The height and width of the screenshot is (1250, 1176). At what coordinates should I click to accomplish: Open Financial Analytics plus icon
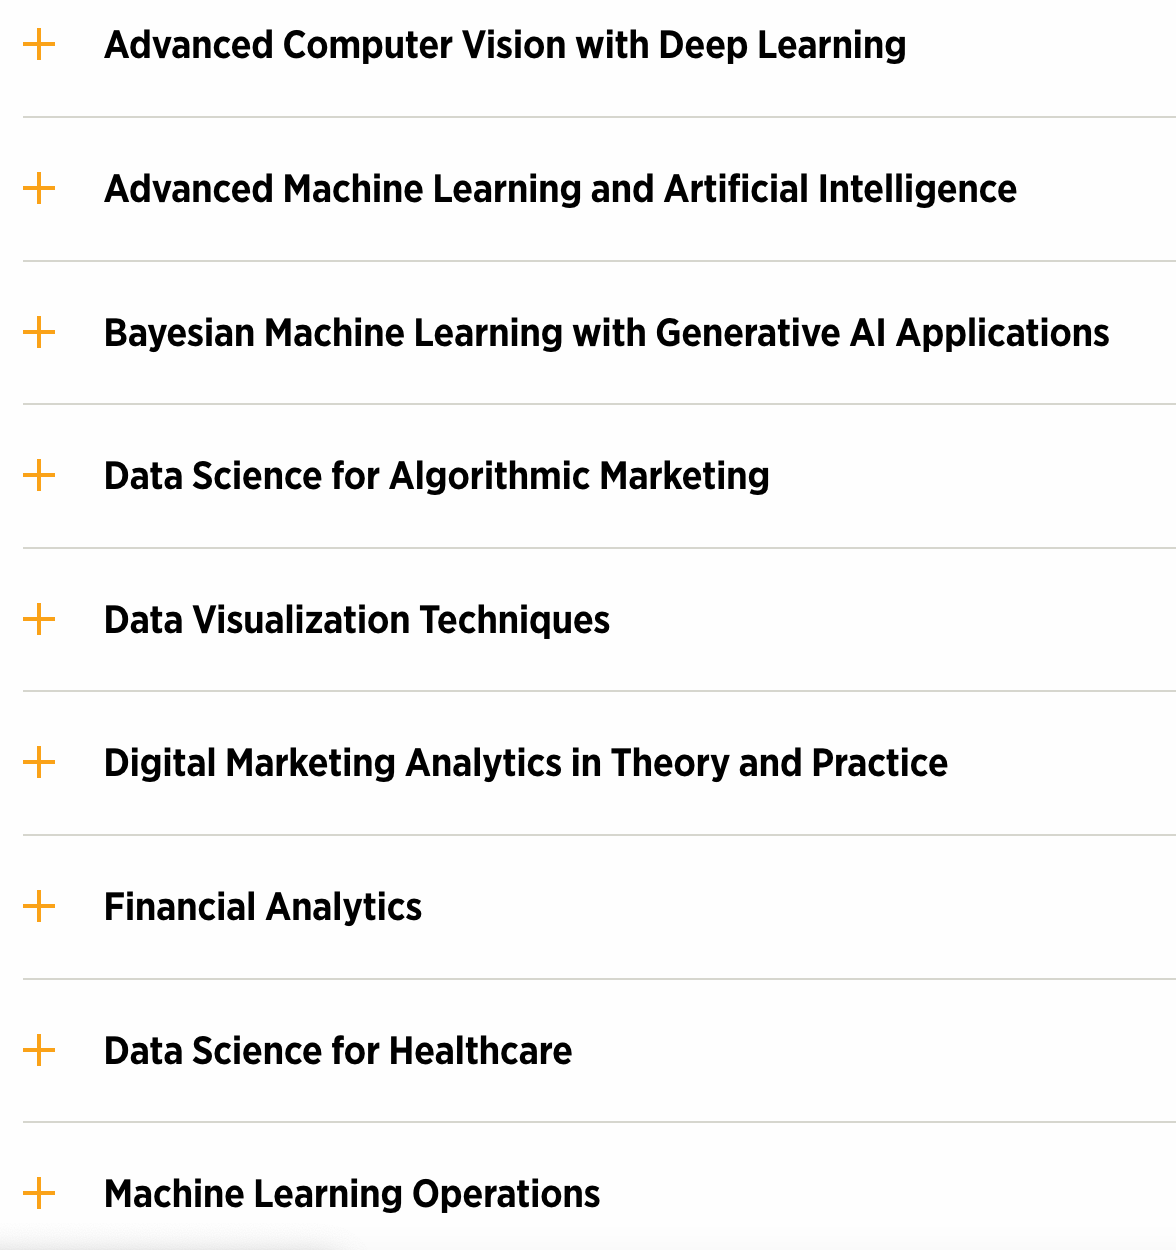39,907
